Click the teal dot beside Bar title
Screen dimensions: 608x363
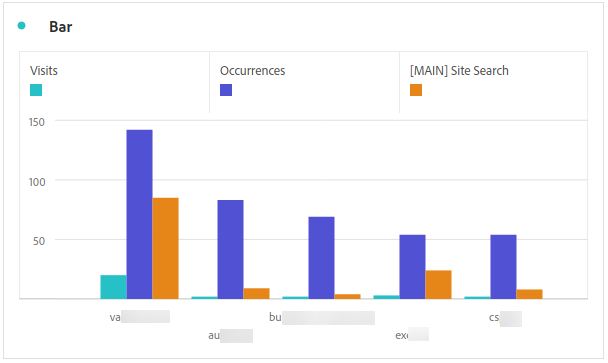click(x=21, y=26)
